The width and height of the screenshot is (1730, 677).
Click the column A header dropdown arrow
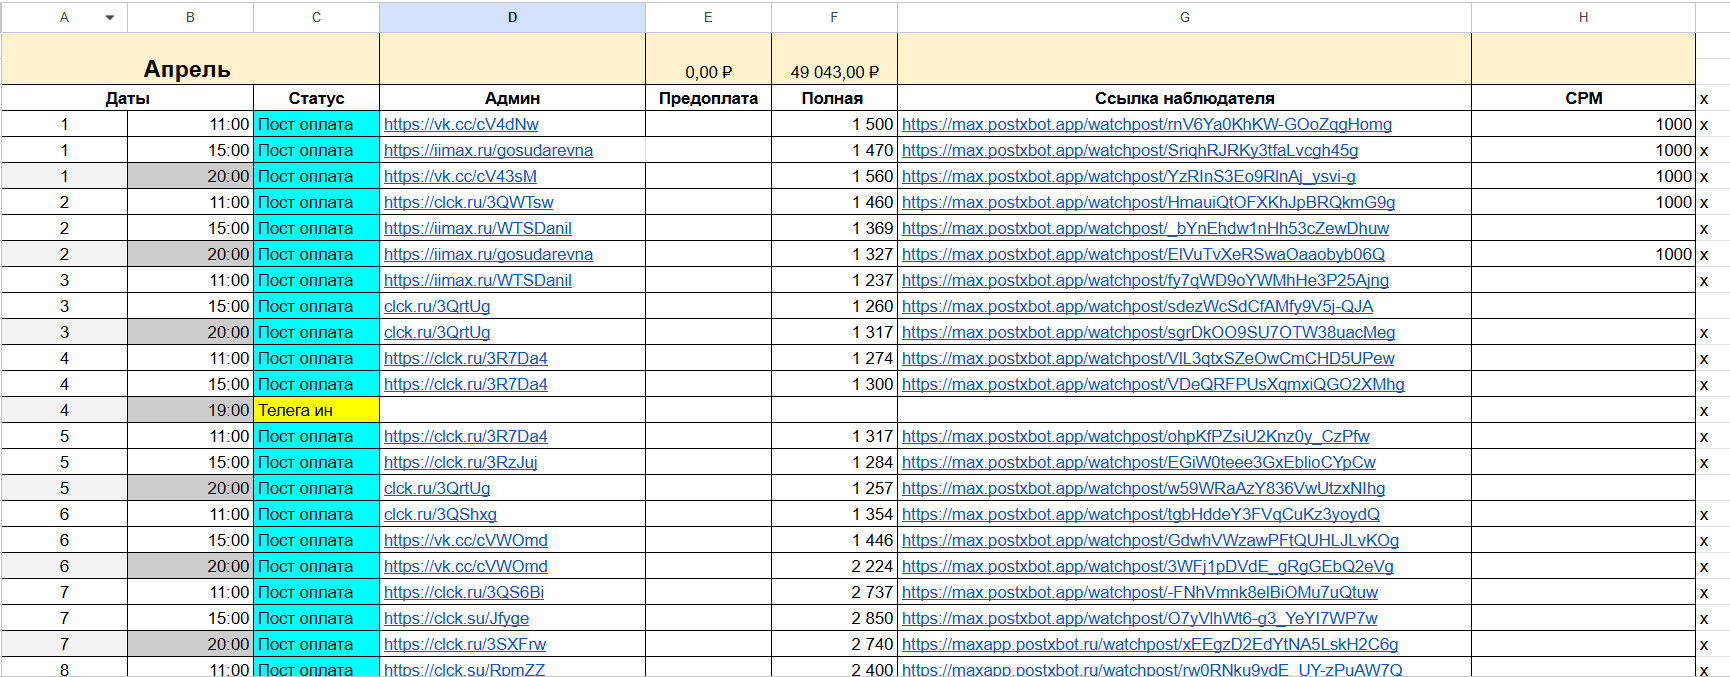click(x=110, y=18)
